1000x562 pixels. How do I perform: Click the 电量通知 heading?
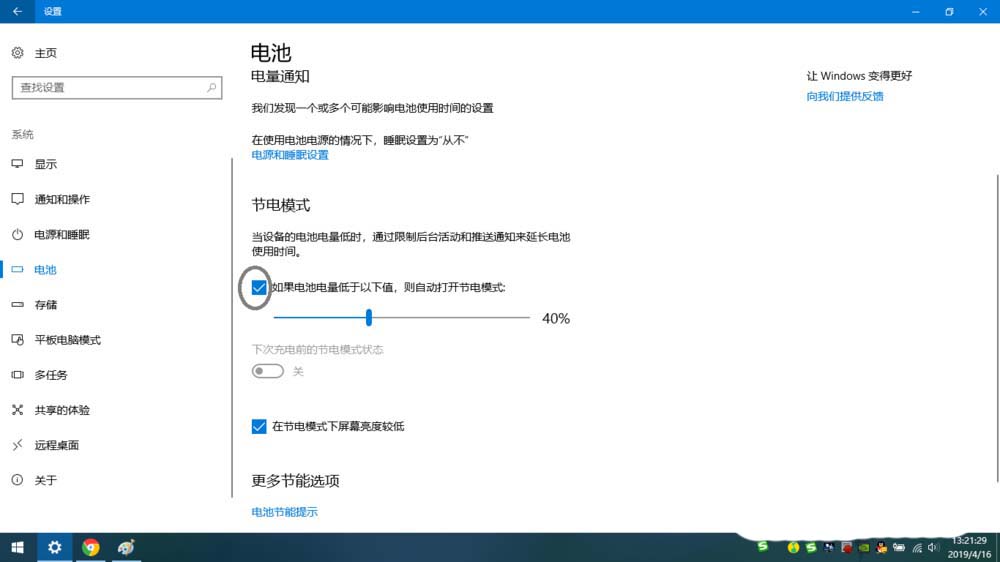(280, 76)
